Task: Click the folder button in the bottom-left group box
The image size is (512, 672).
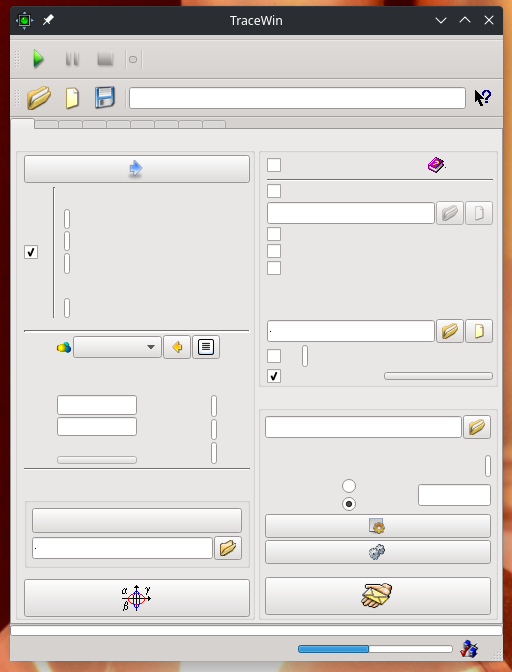Action: [x=228, y=548]
